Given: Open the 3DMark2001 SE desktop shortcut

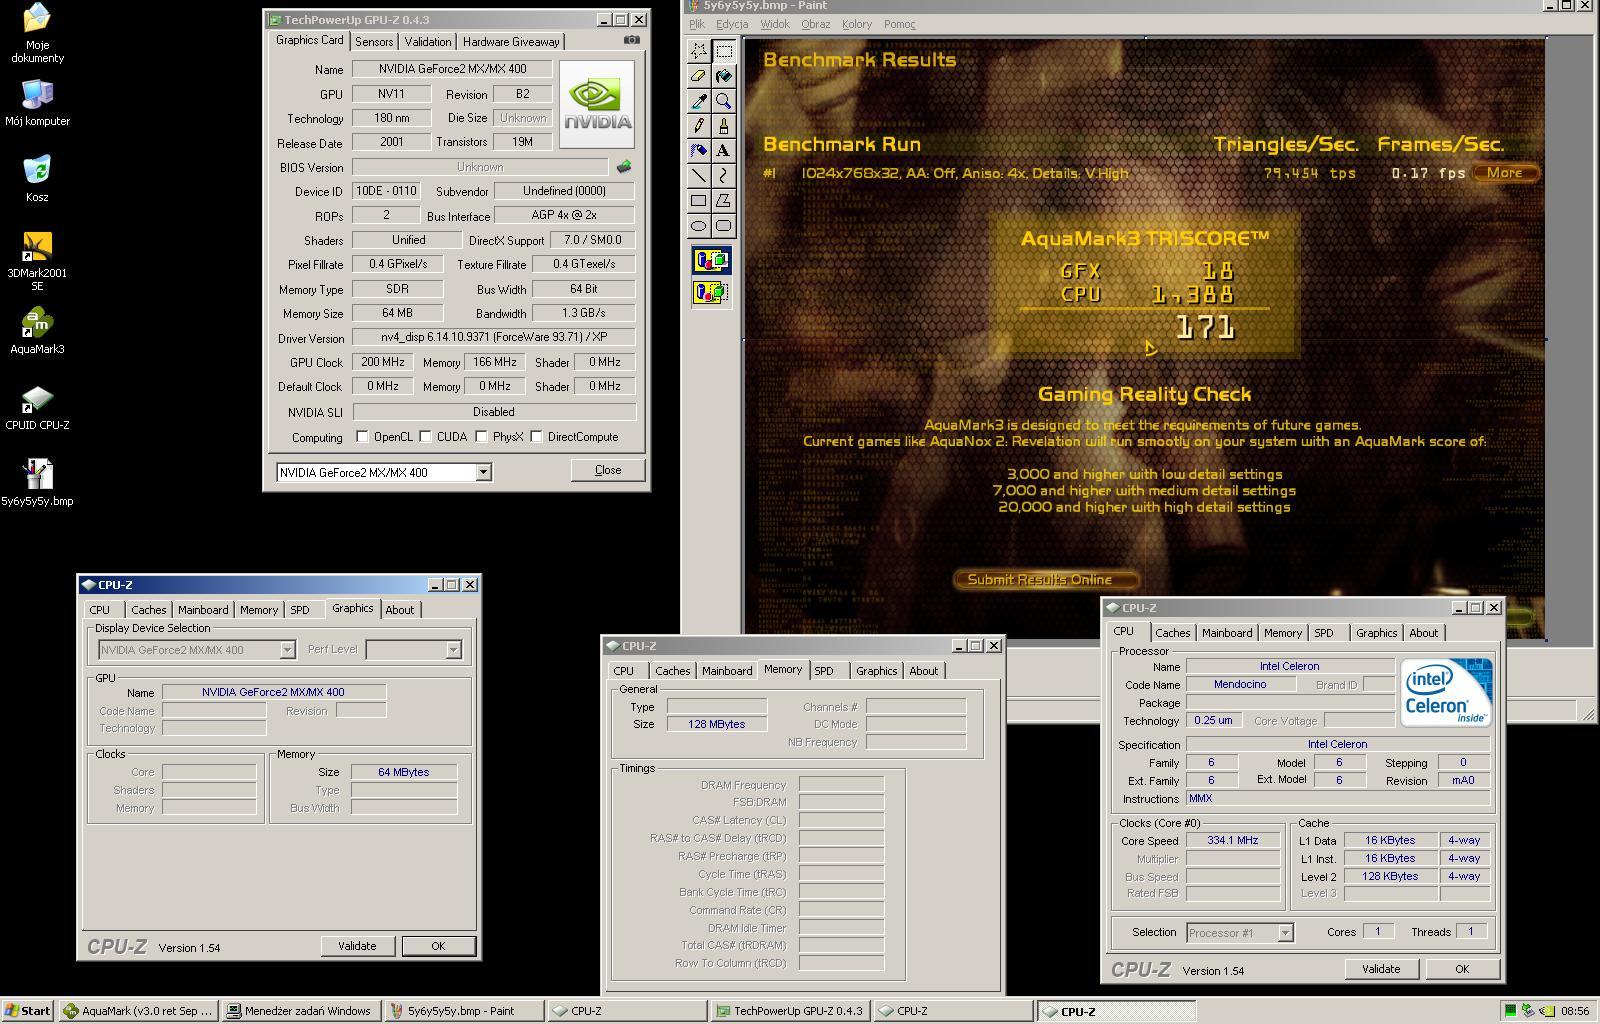Looking at the screenshot, I should (37, 261).
